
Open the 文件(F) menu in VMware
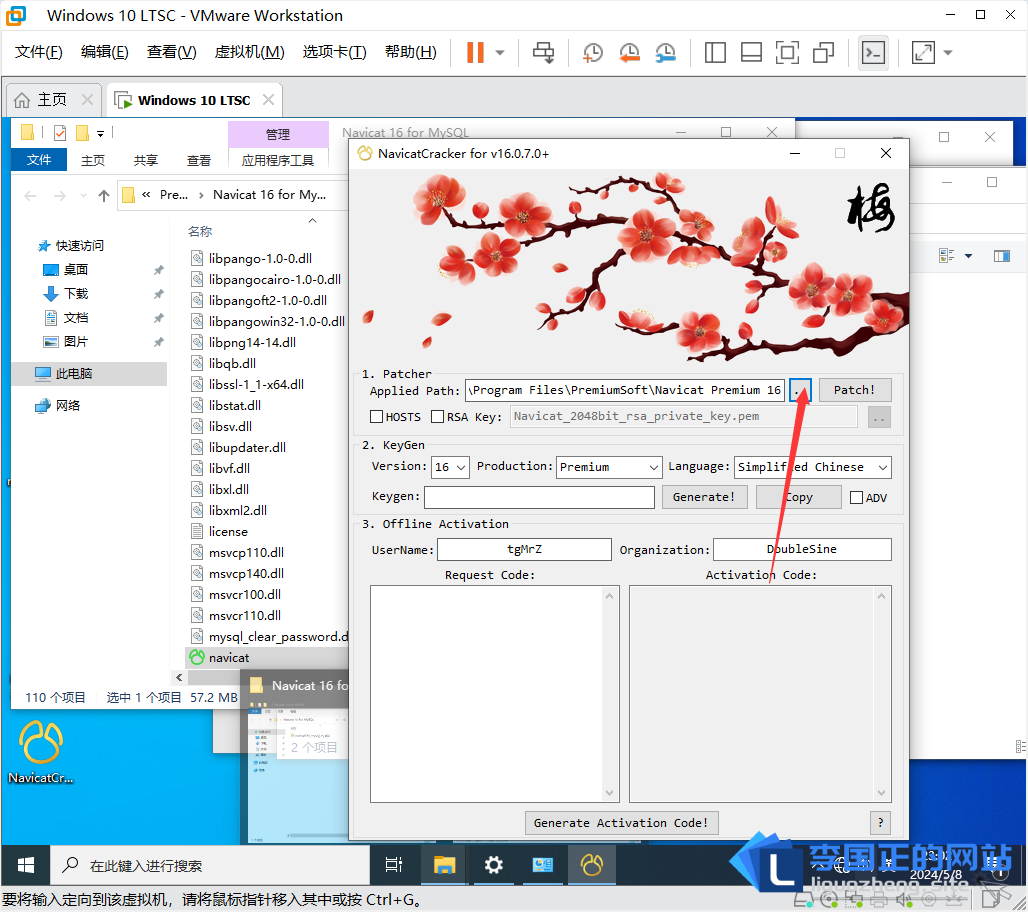pyautogui.click(x=39, y=52)
